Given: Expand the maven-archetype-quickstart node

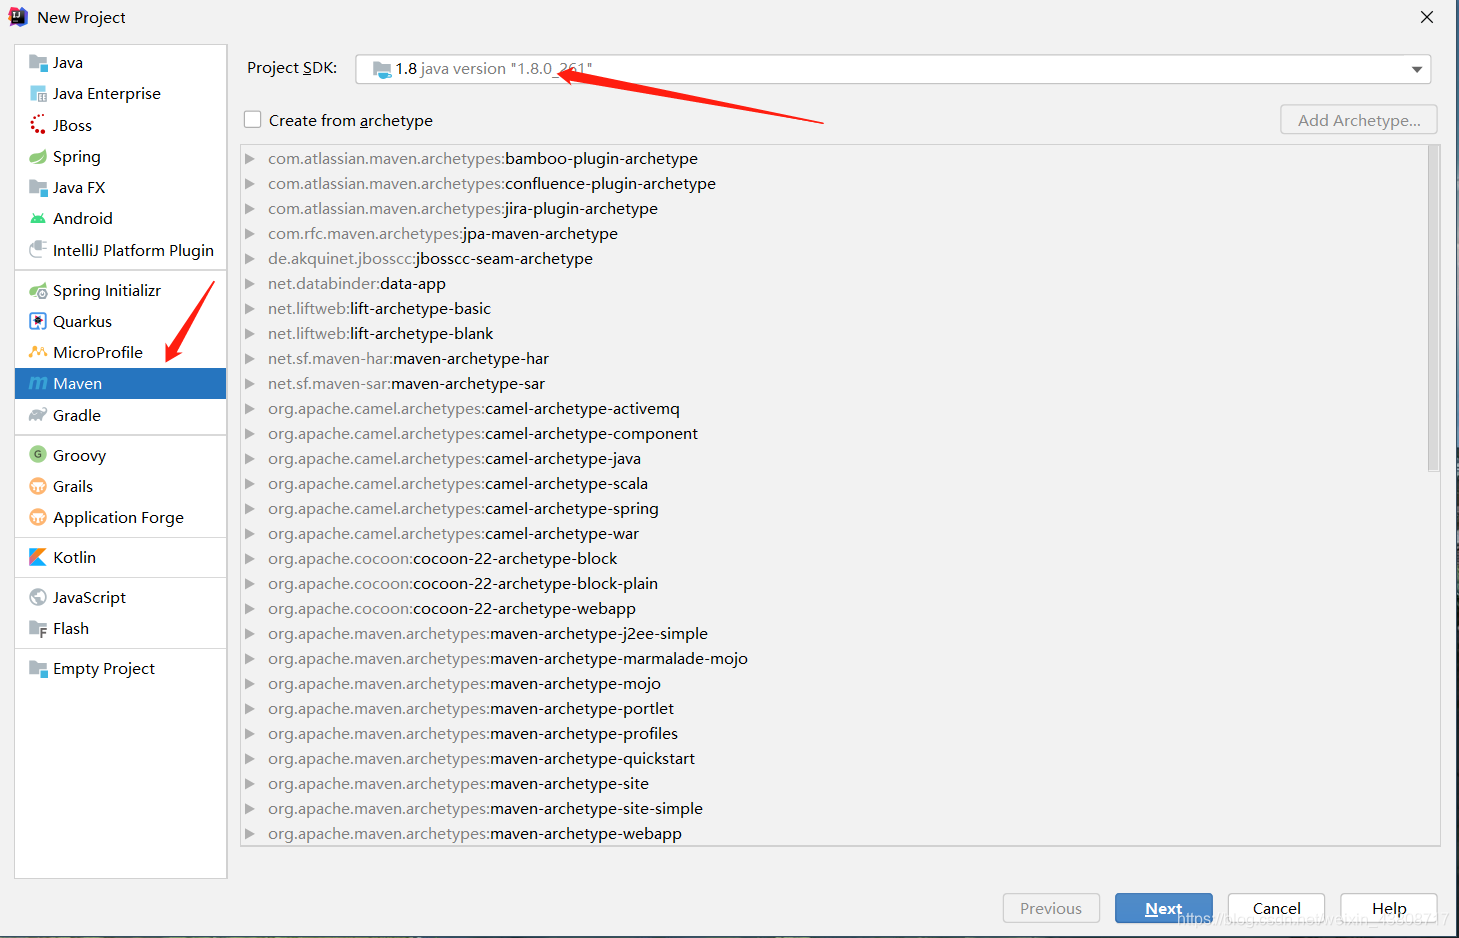Looking at the screenshot, I should coord(250,759).
